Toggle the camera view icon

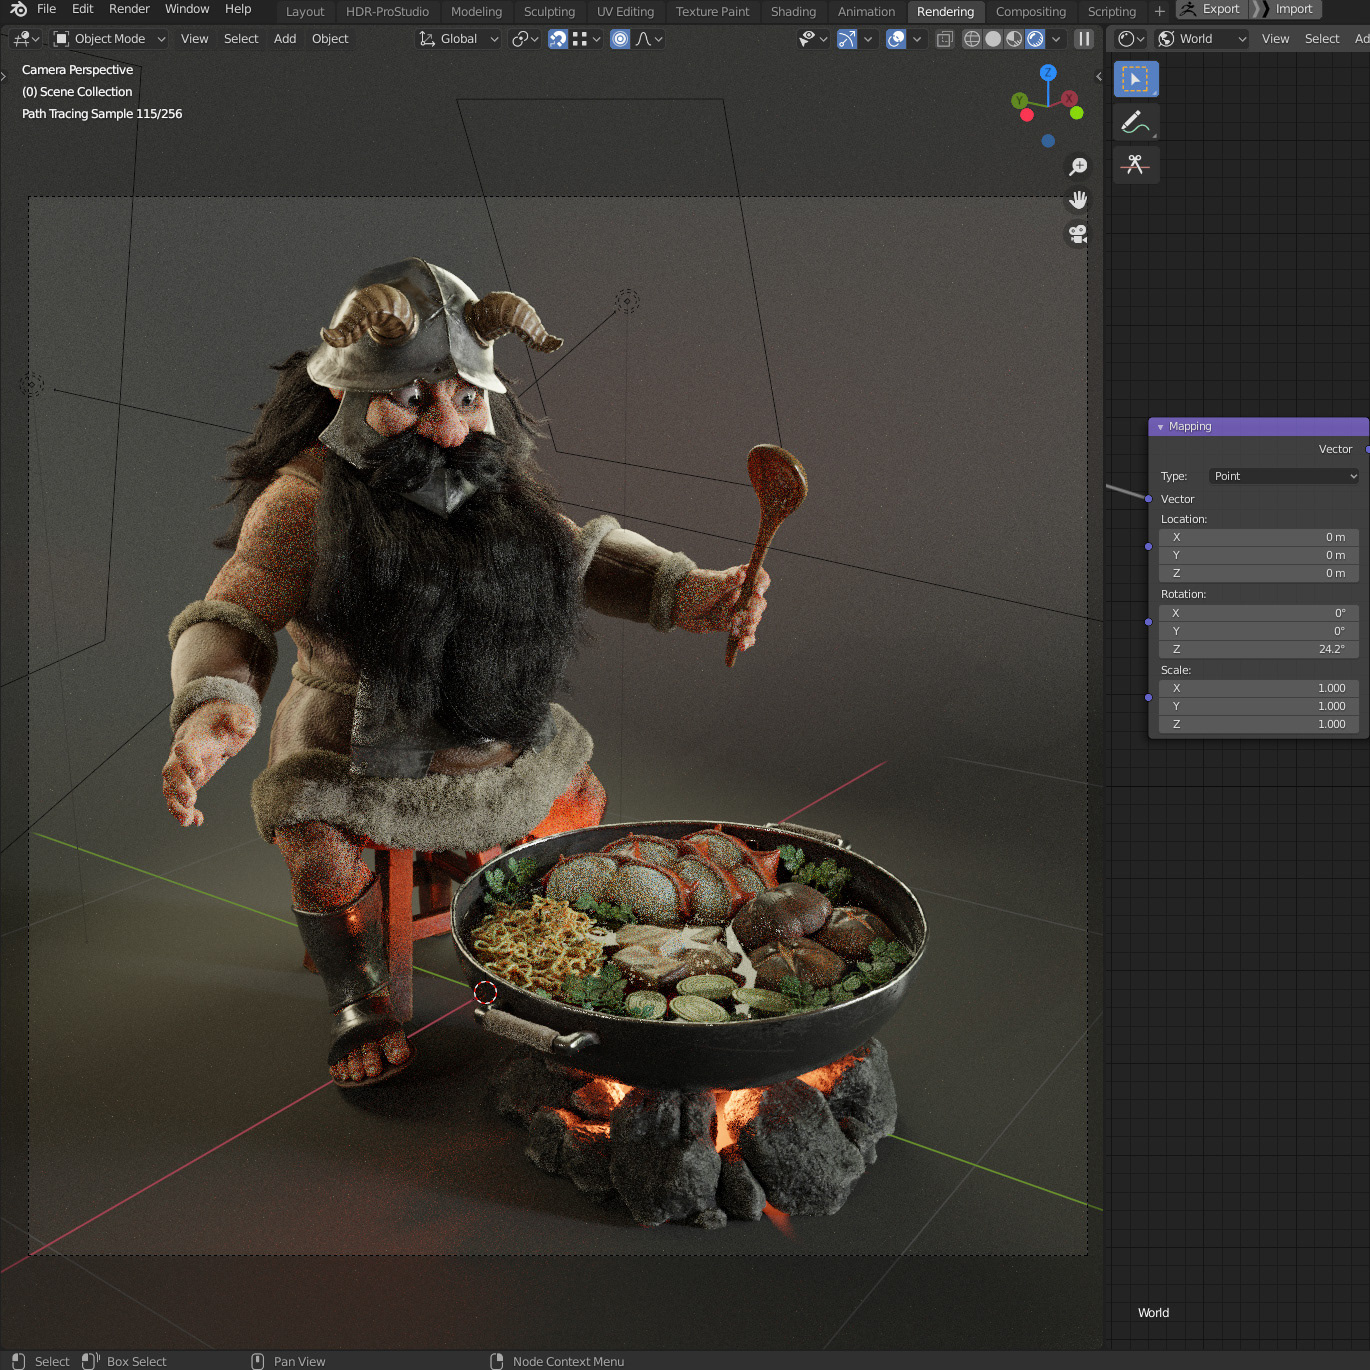[x=1078, y=234]
